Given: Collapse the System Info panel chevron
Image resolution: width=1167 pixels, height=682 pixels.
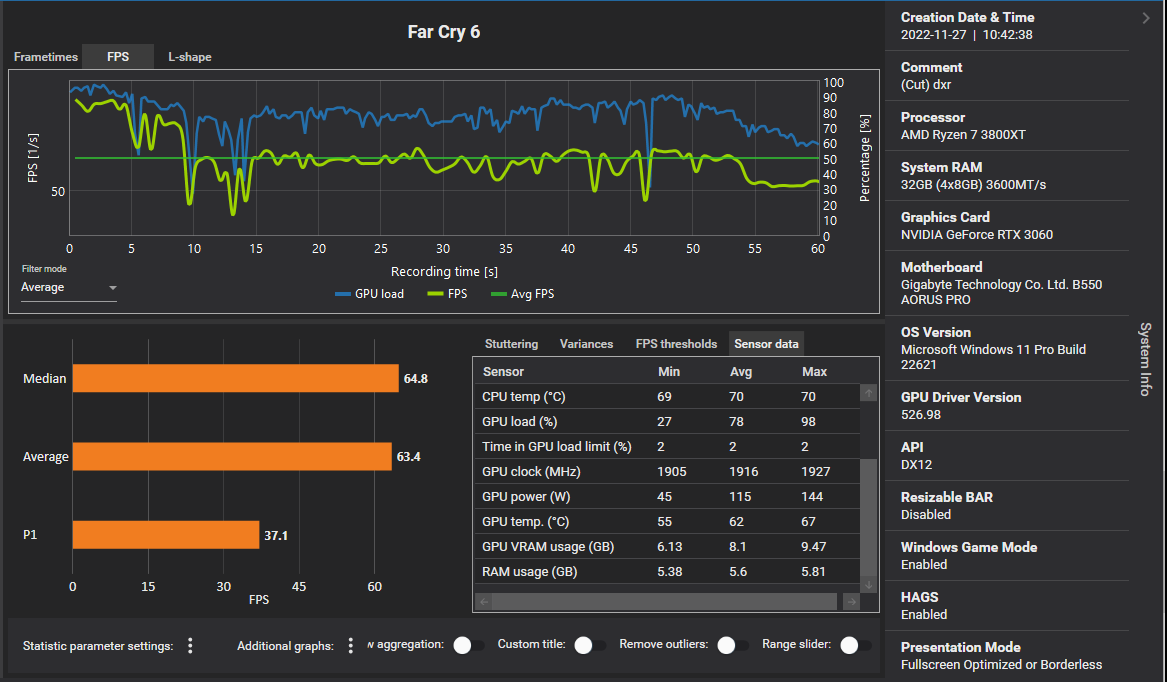Looking at the screenshot, I should pos(1145,18).
